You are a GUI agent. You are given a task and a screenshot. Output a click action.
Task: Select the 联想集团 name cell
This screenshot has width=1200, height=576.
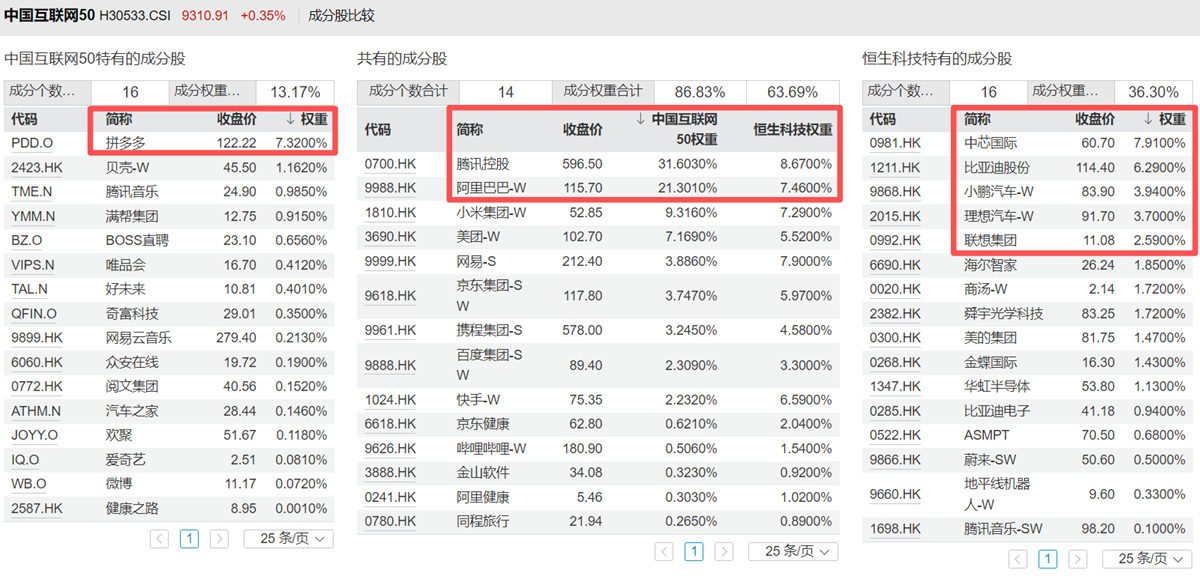click(x=990, y=240)
